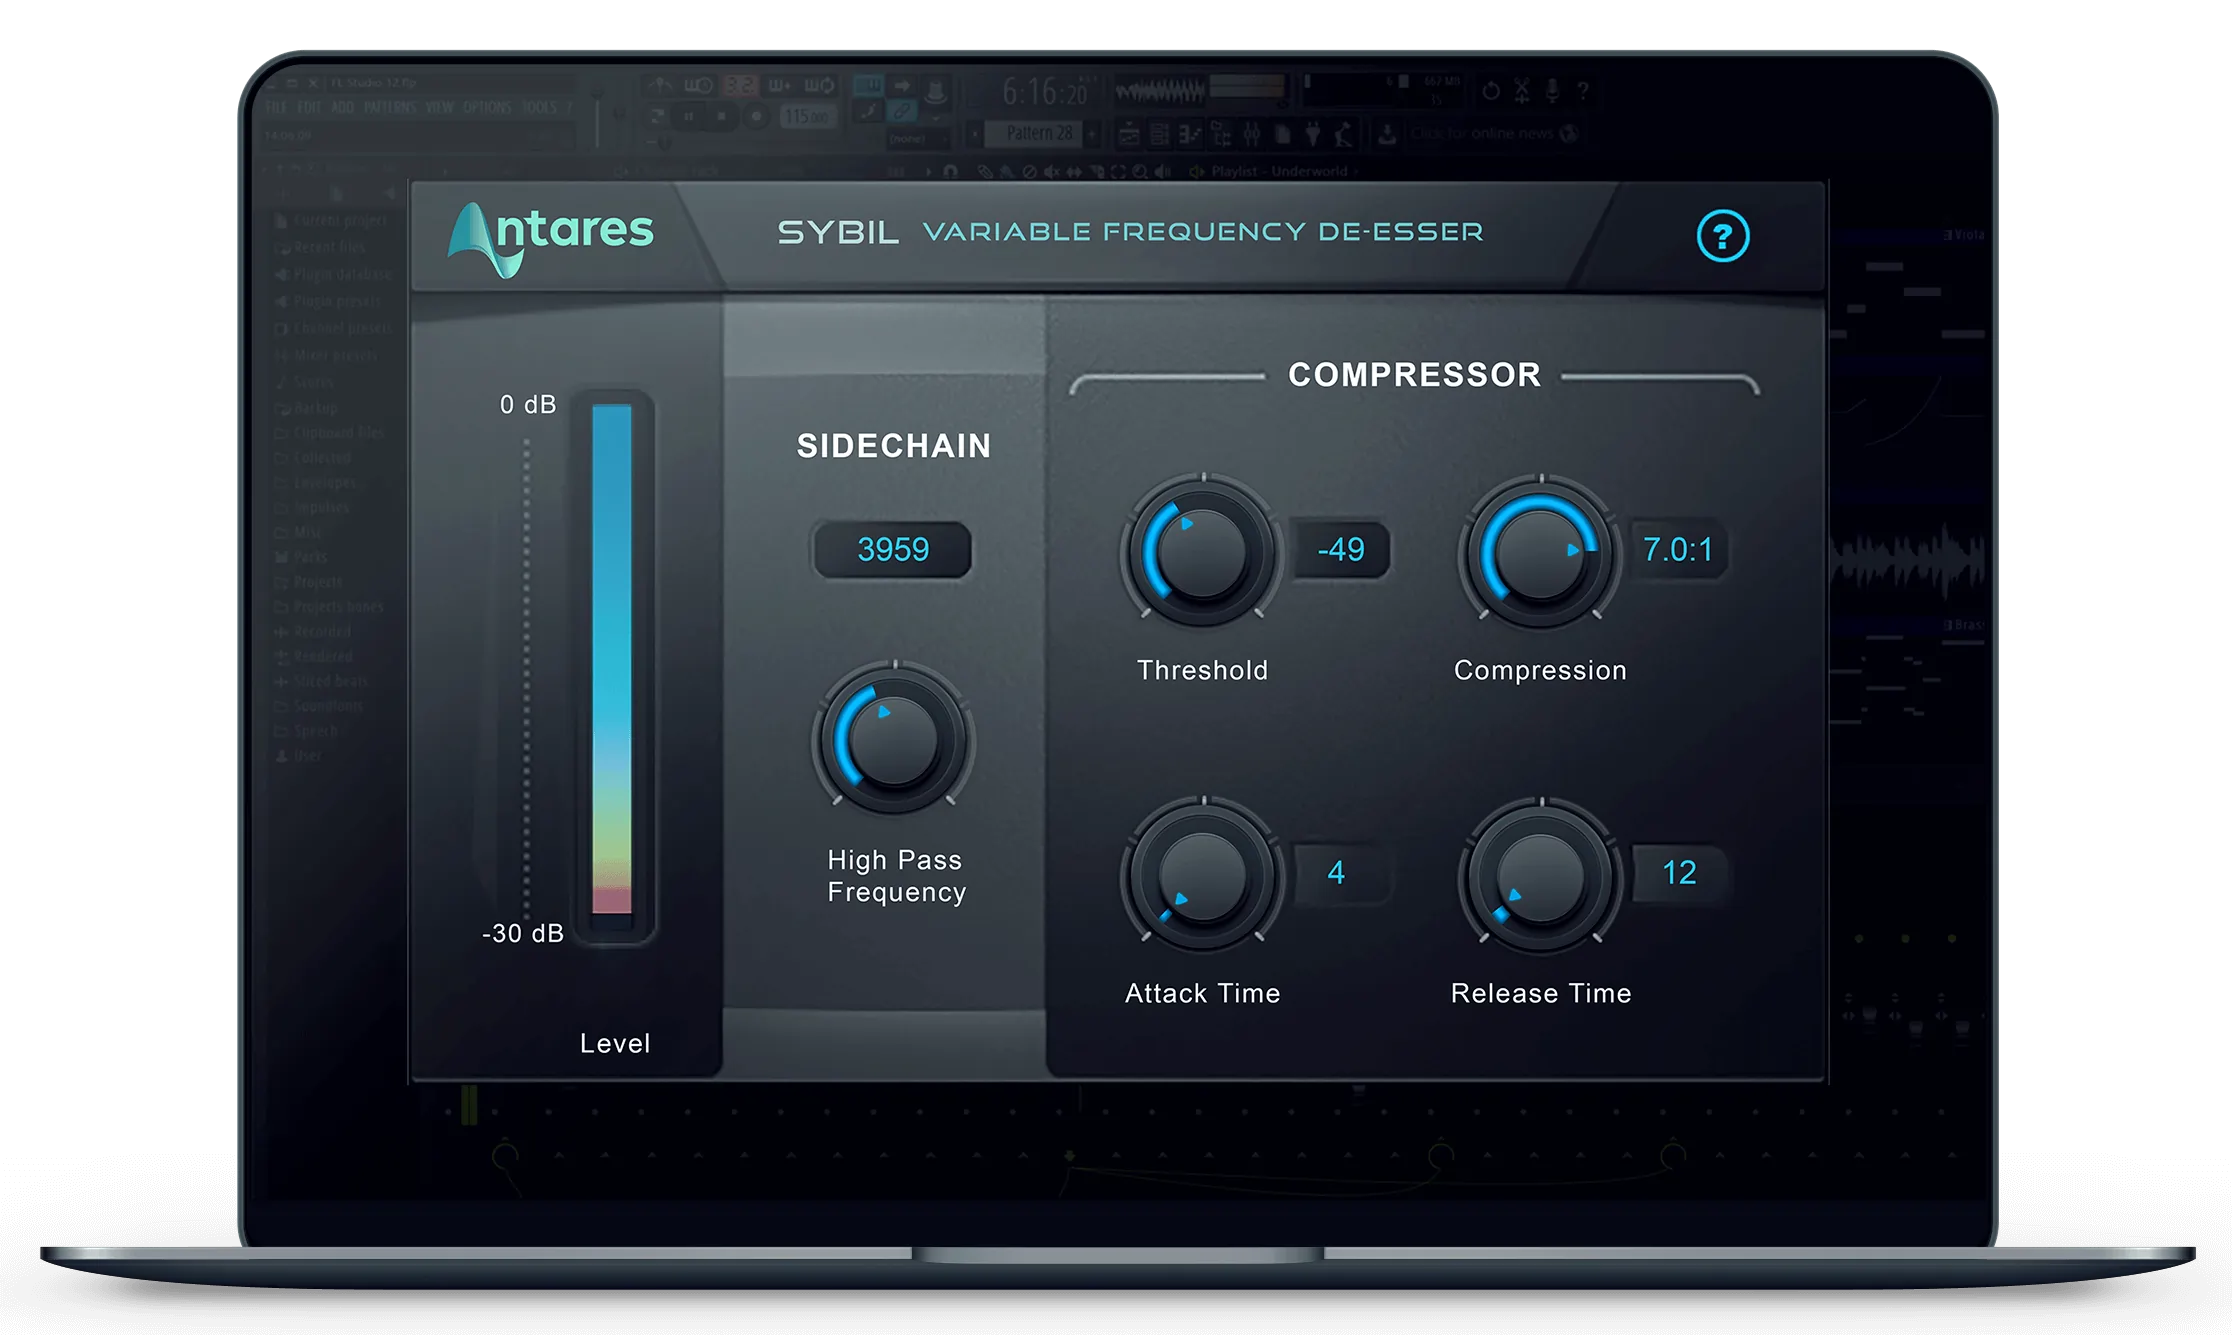The width and height of the screenshot is (2232, 1335).
Task: Open the Playlist - Underworld title menu
Action: pyautogui.click(x=1278, y=171)
